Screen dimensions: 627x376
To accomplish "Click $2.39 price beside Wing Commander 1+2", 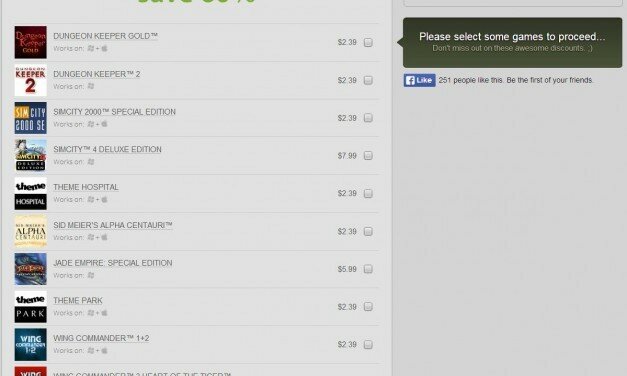I will coord(347,344).
